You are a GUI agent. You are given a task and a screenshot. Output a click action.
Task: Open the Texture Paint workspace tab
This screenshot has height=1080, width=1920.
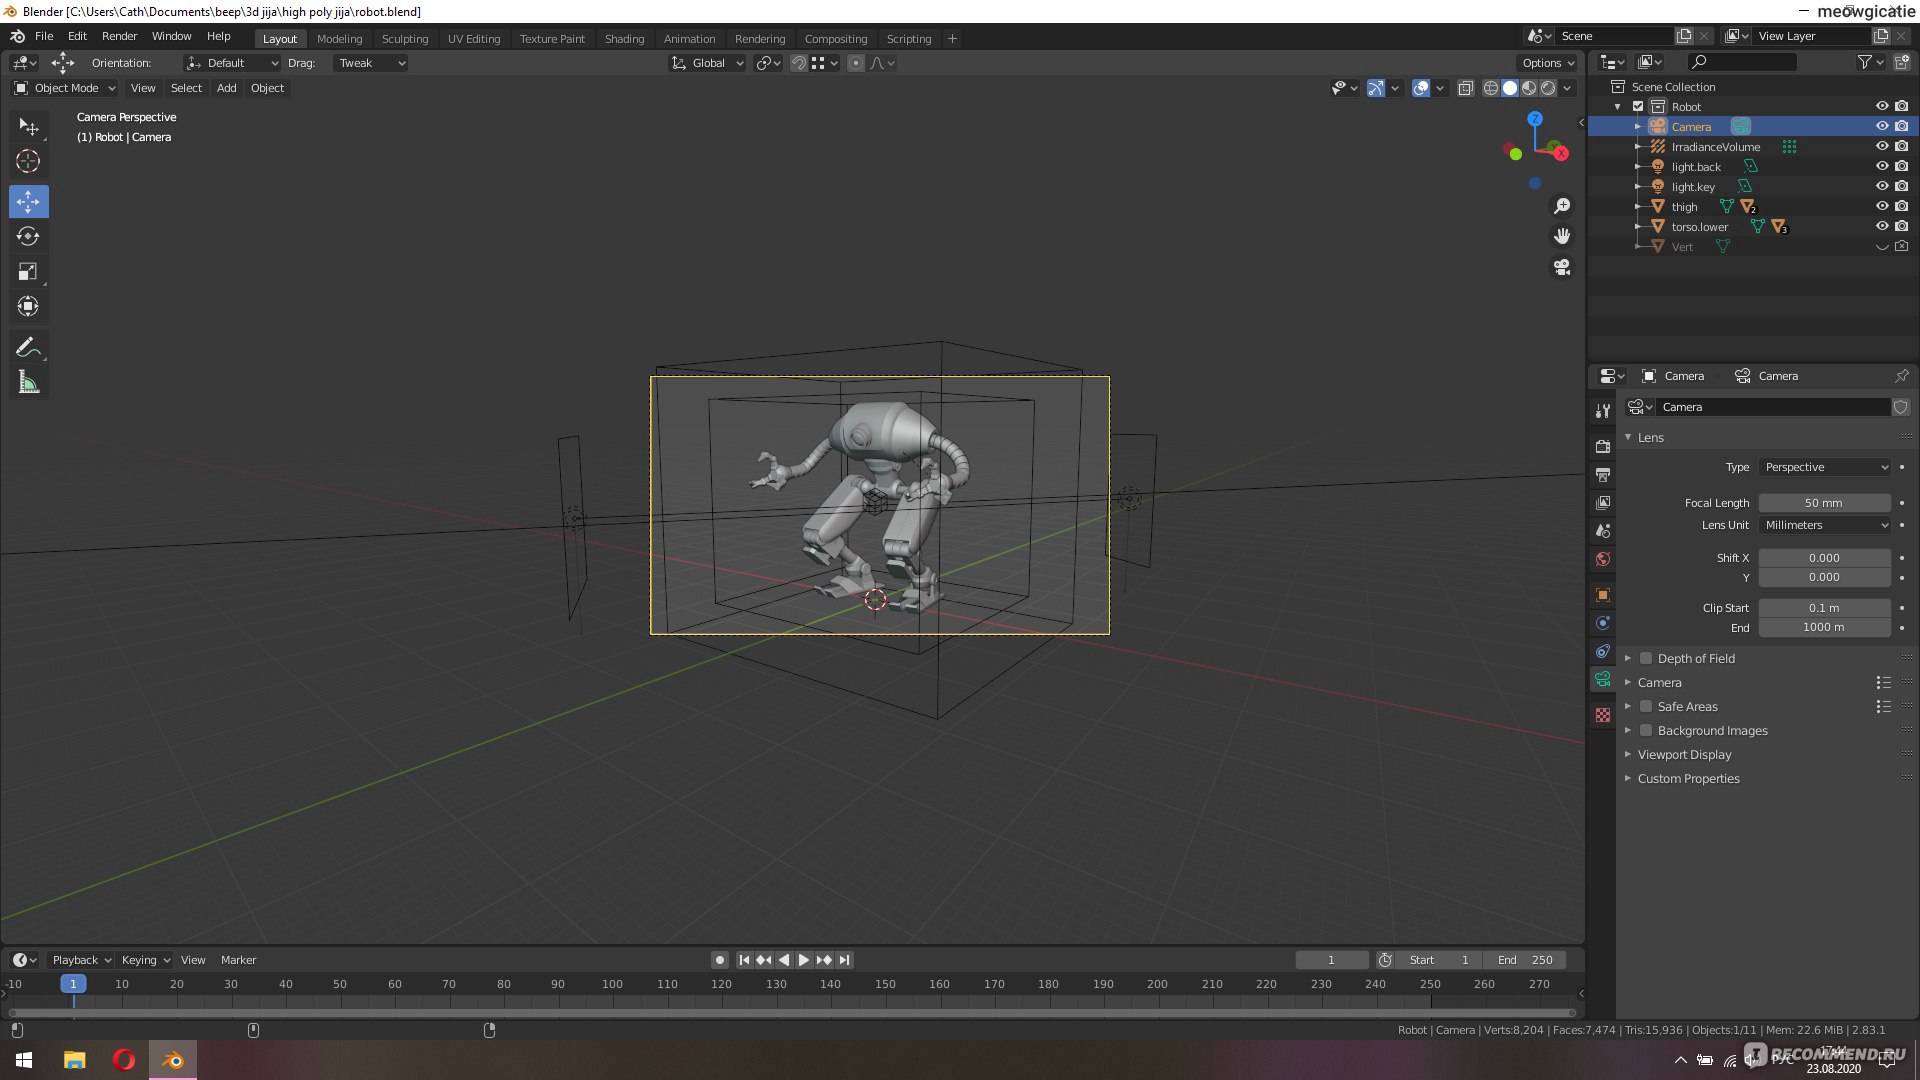tap(551, 37)
